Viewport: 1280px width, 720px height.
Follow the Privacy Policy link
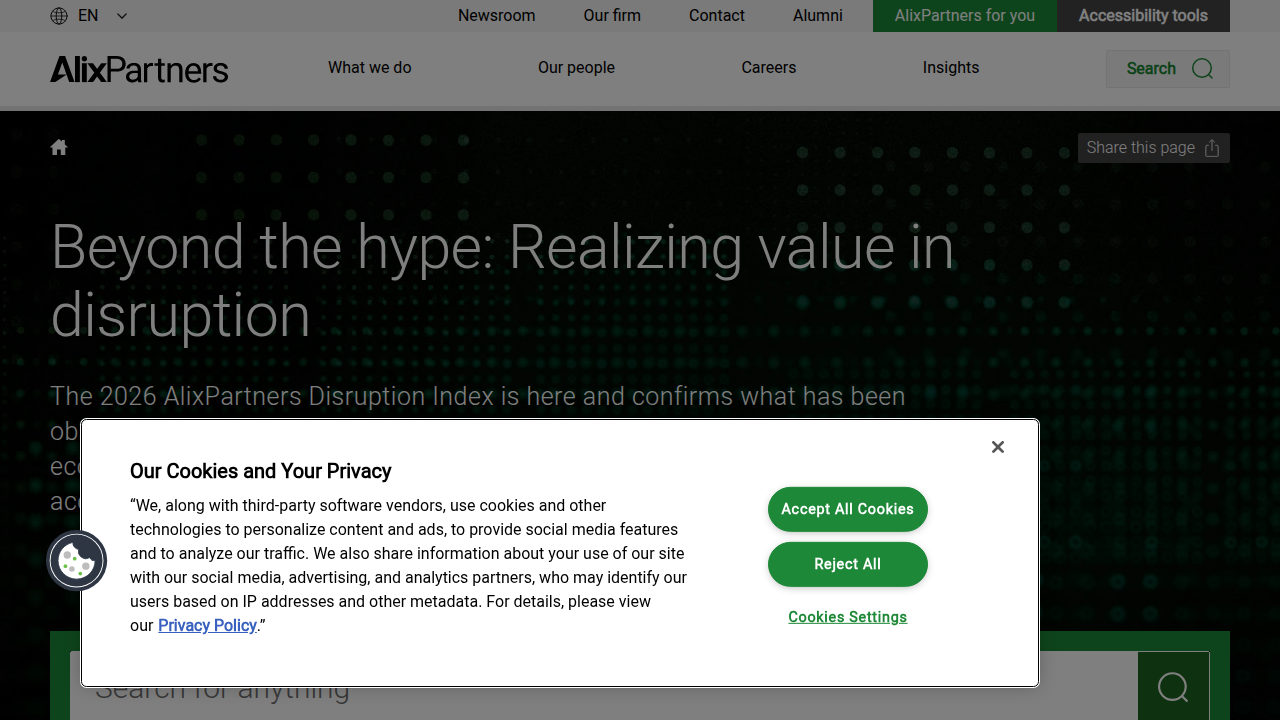pyautogui.click(x=208, y=625)
